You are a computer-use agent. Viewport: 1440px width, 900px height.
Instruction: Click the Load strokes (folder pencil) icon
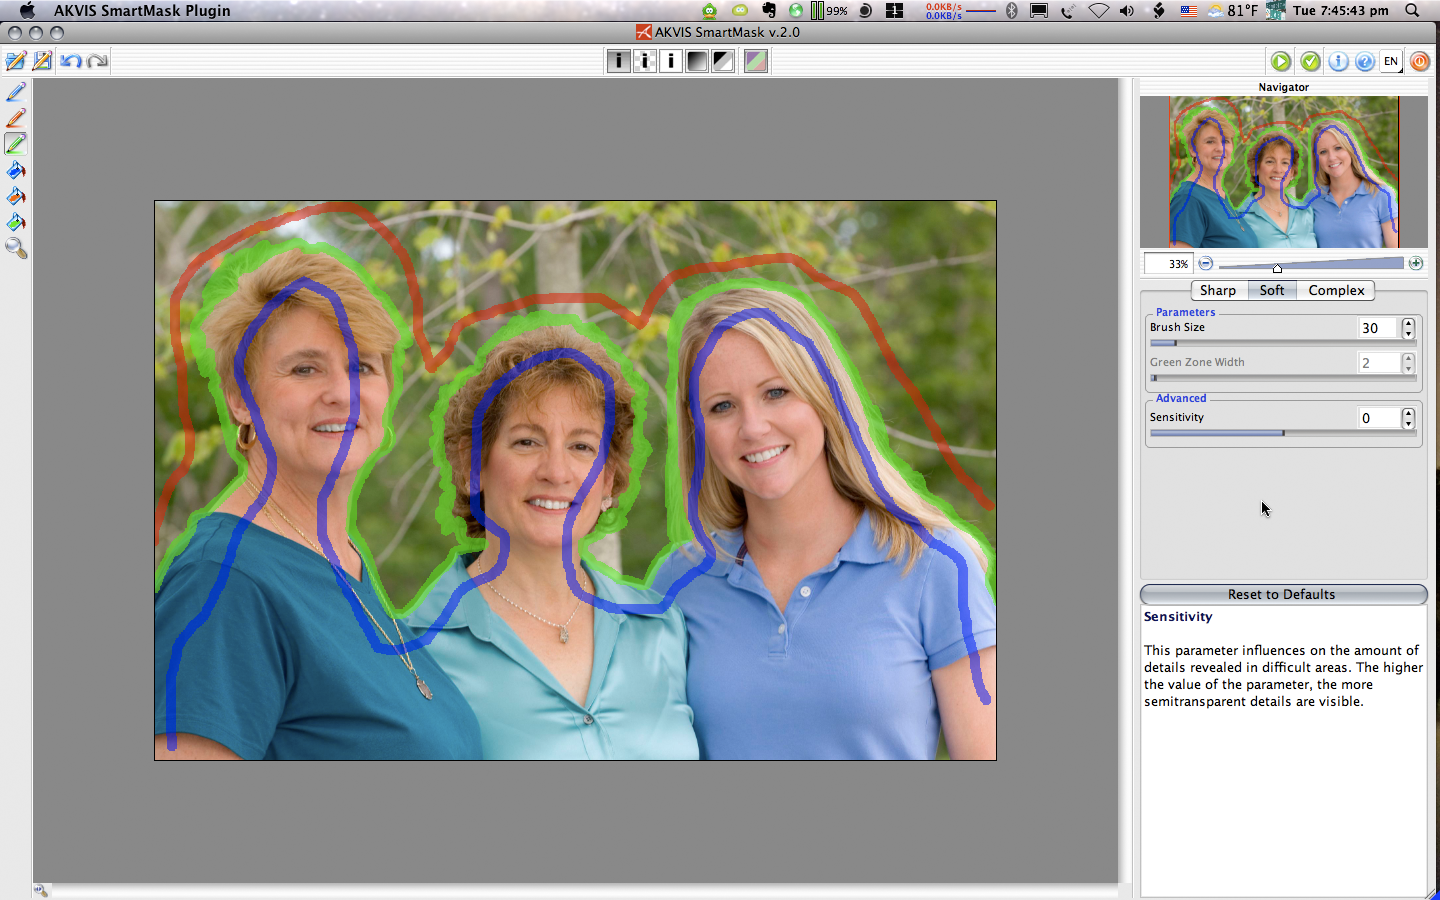pos(16,61)
